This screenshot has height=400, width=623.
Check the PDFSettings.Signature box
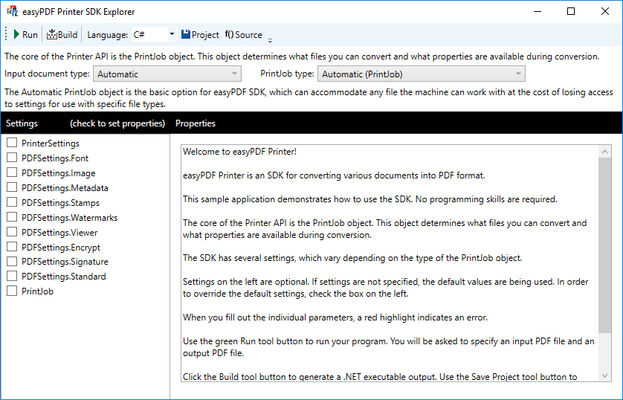tap(12, 261)
